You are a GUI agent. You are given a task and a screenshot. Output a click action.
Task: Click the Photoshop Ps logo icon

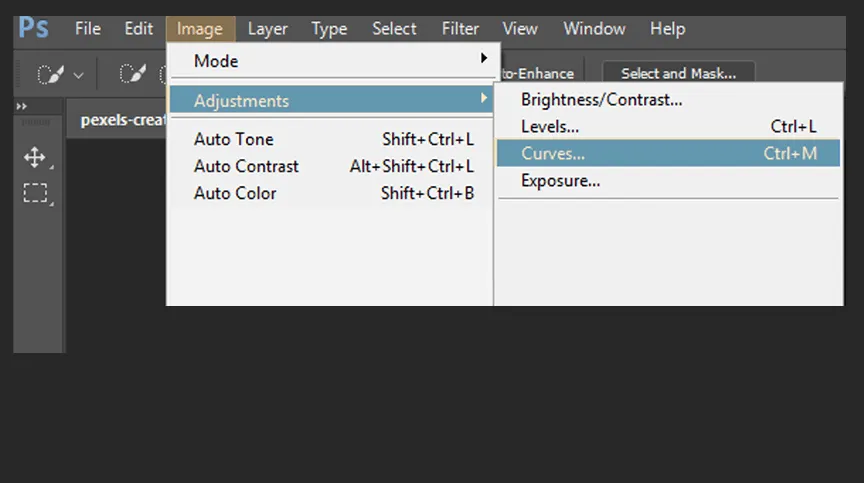34,28
